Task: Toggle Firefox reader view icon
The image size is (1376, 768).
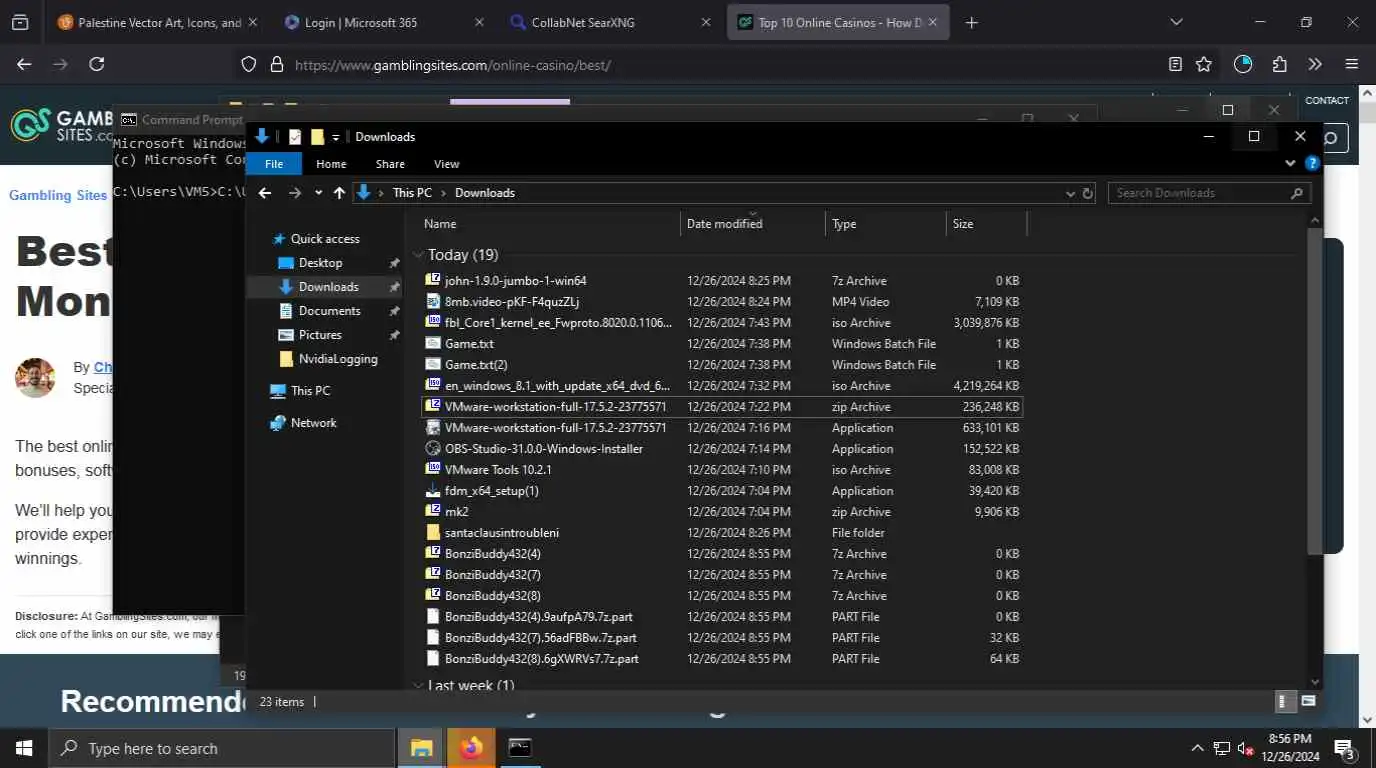Action: point(1175,64)
